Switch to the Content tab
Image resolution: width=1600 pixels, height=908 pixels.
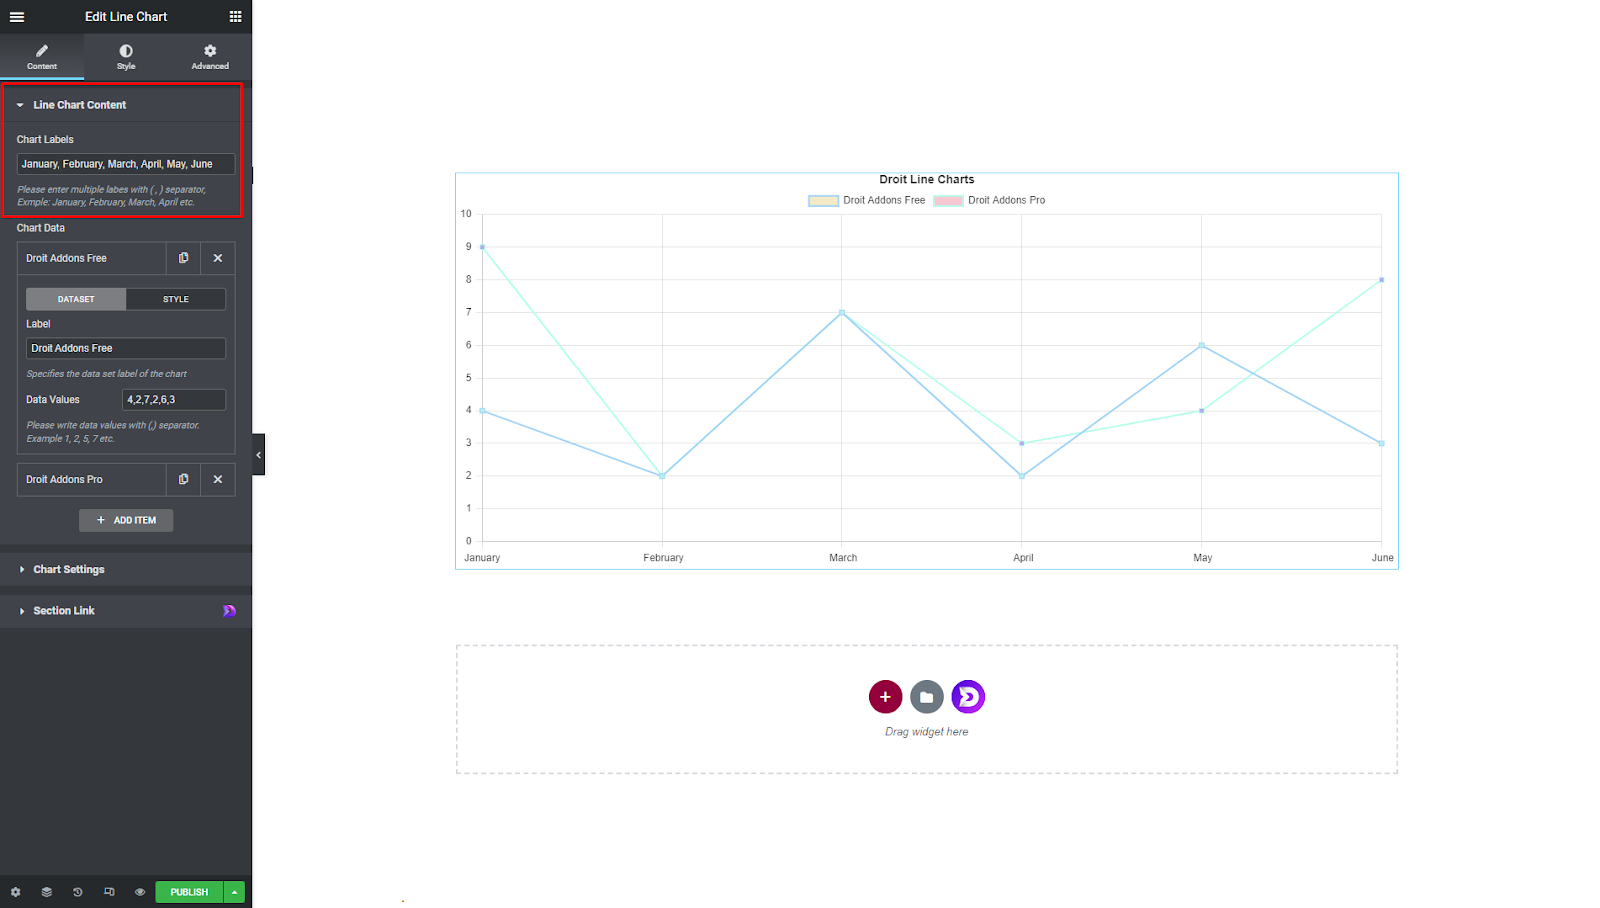[x=42, y=57]
